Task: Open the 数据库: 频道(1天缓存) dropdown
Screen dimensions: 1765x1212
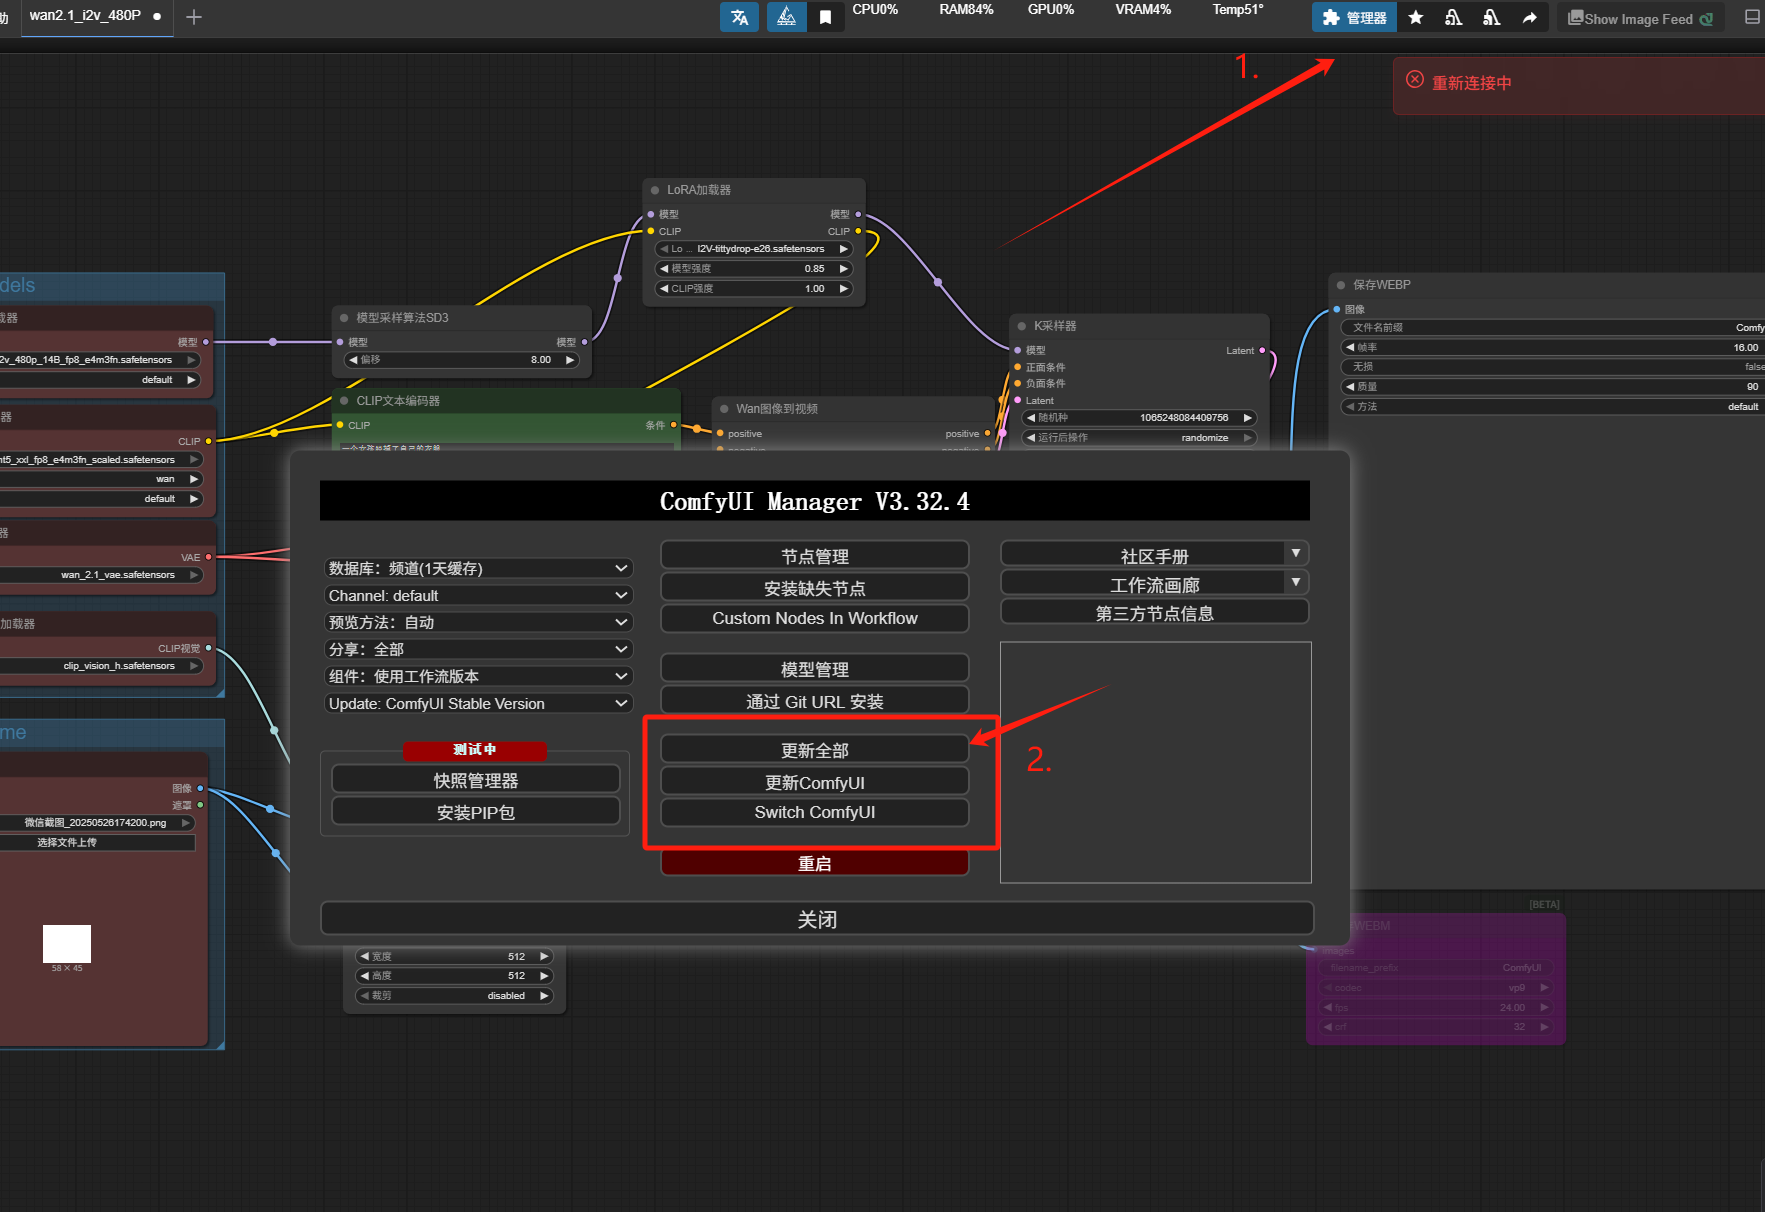Action: tap(479, 568)
